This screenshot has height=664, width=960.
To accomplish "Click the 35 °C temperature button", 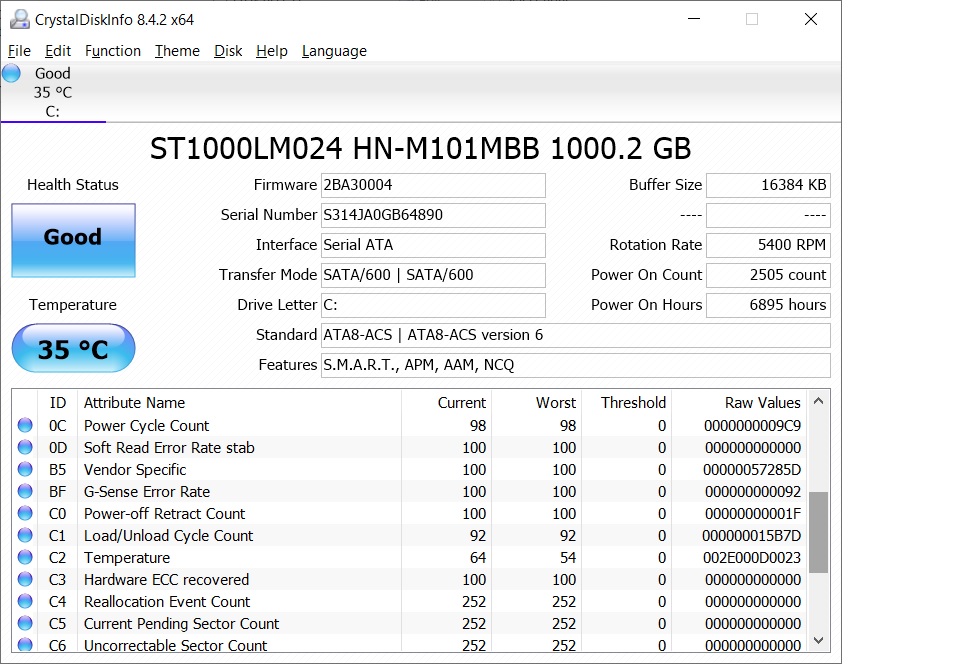I will pyautogui.click(x=73, y=348).
